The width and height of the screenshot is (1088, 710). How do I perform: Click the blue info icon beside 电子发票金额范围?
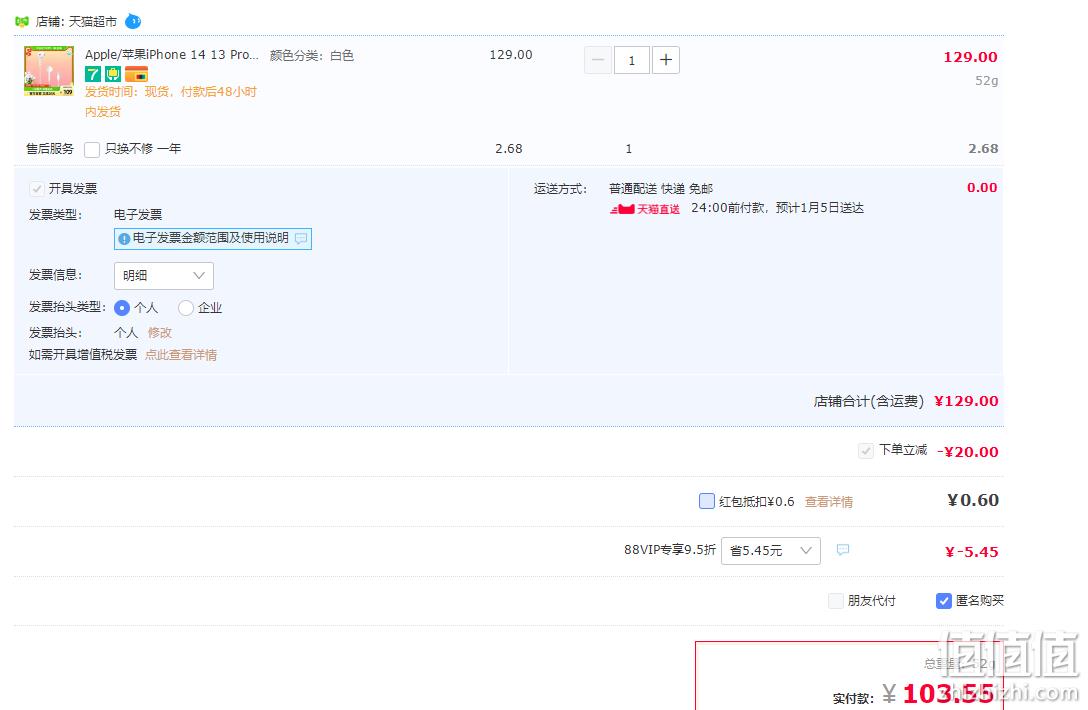click(x=124, y=239)
